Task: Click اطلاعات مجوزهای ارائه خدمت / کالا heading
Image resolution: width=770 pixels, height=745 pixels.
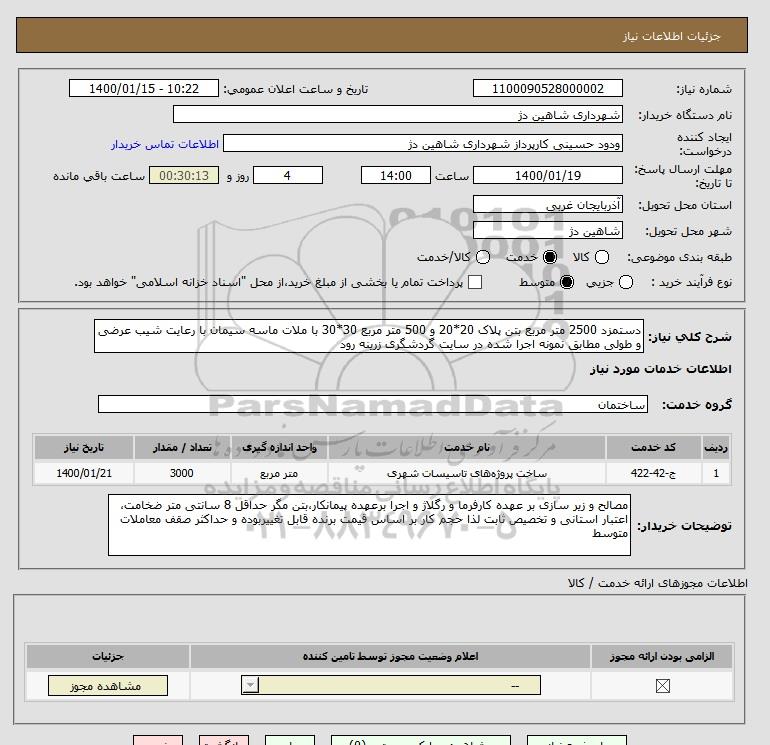Action: pos(658,583)
